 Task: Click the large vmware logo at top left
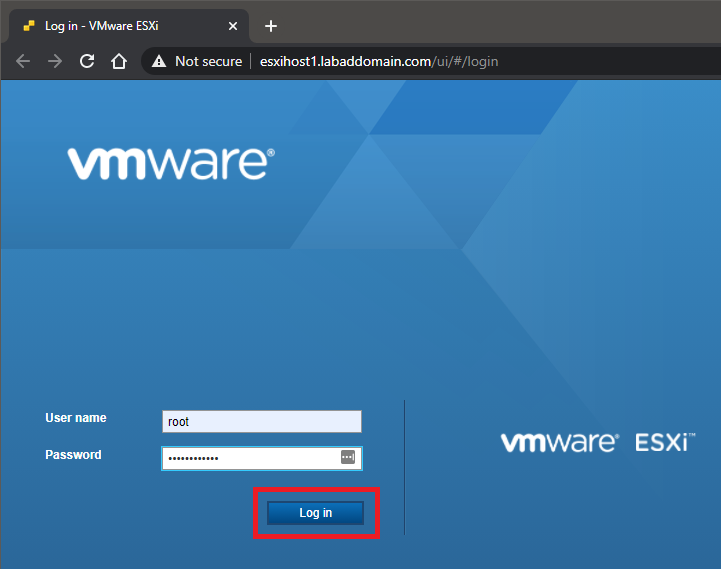(x=170, y=163)
